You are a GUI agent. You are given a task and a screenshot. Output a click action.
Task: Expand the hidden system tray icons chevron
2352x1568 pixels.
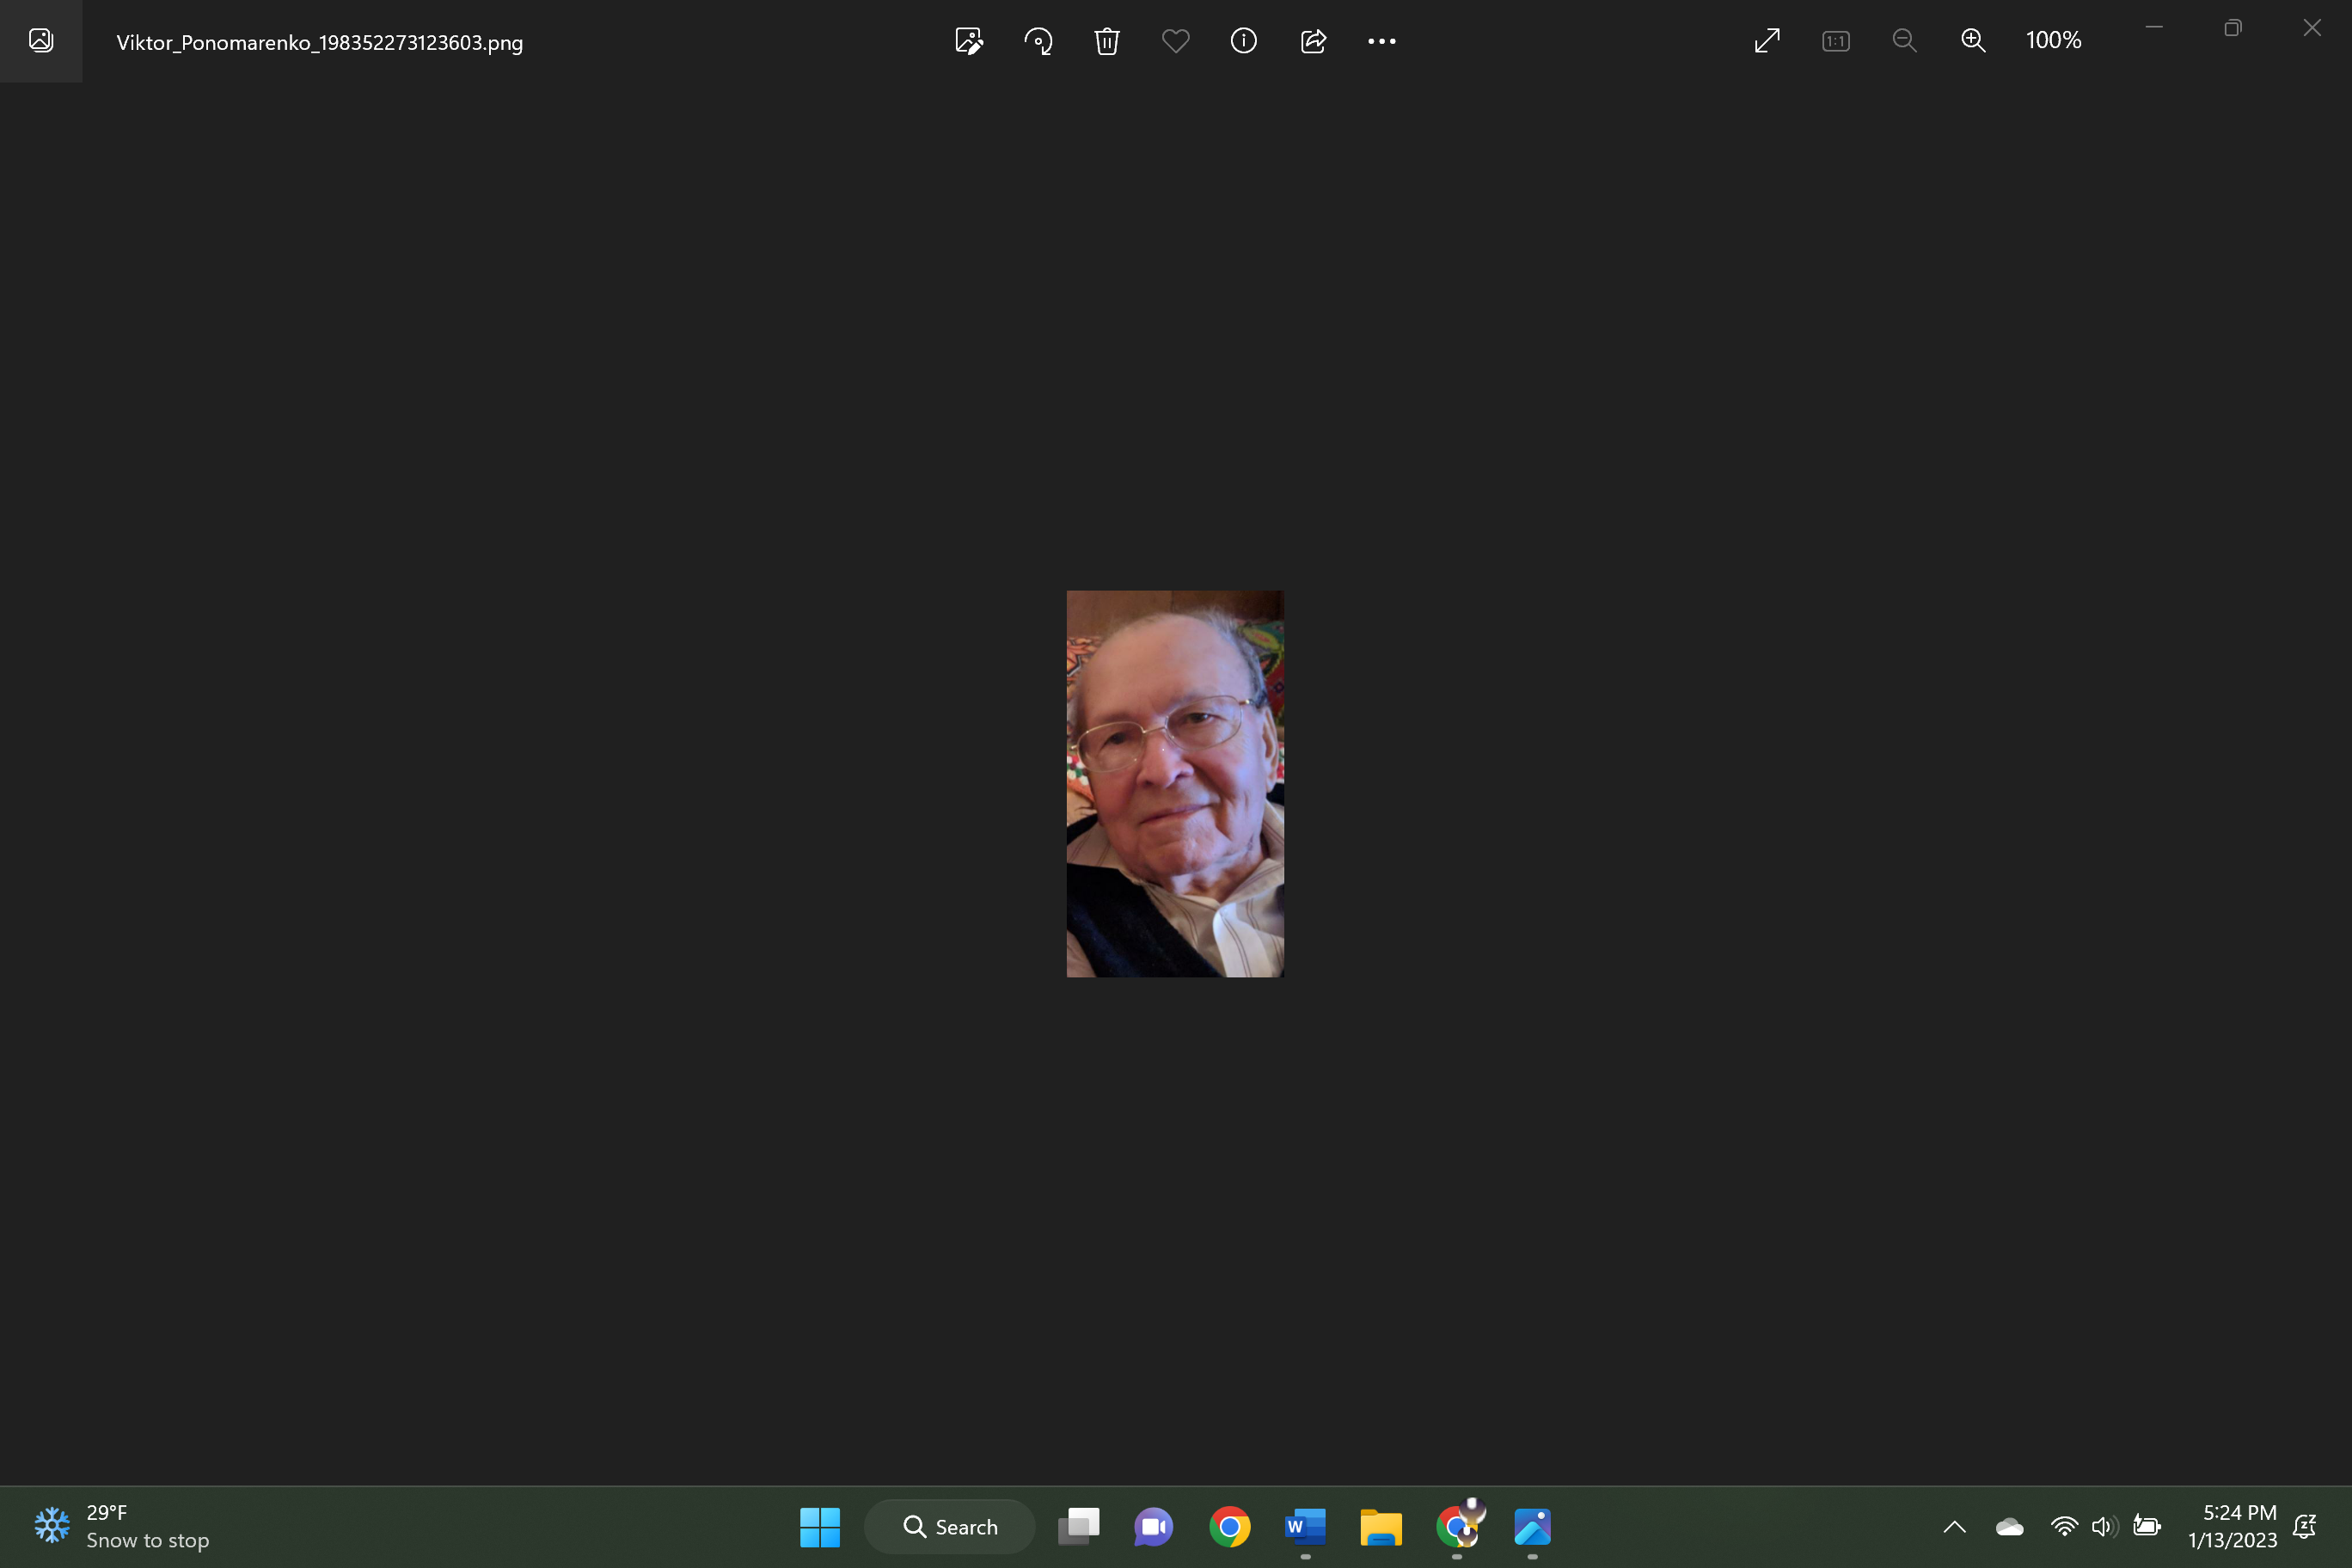1954,1527
